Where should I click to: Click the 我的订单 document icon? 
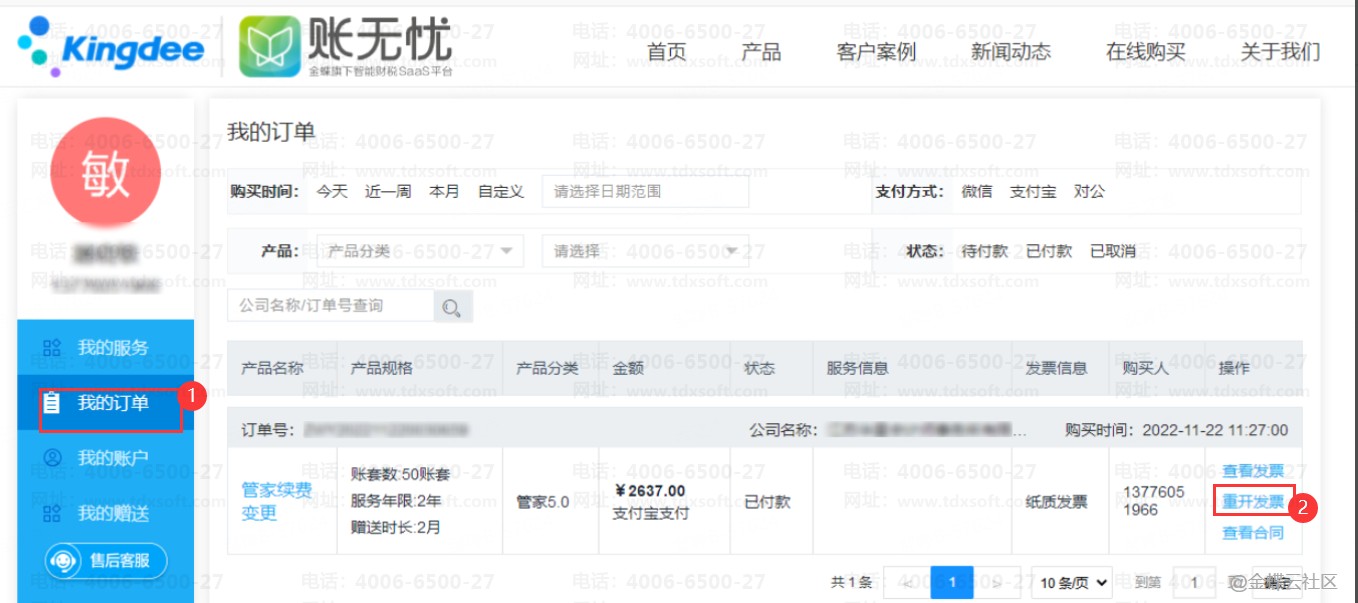(52, 403)
